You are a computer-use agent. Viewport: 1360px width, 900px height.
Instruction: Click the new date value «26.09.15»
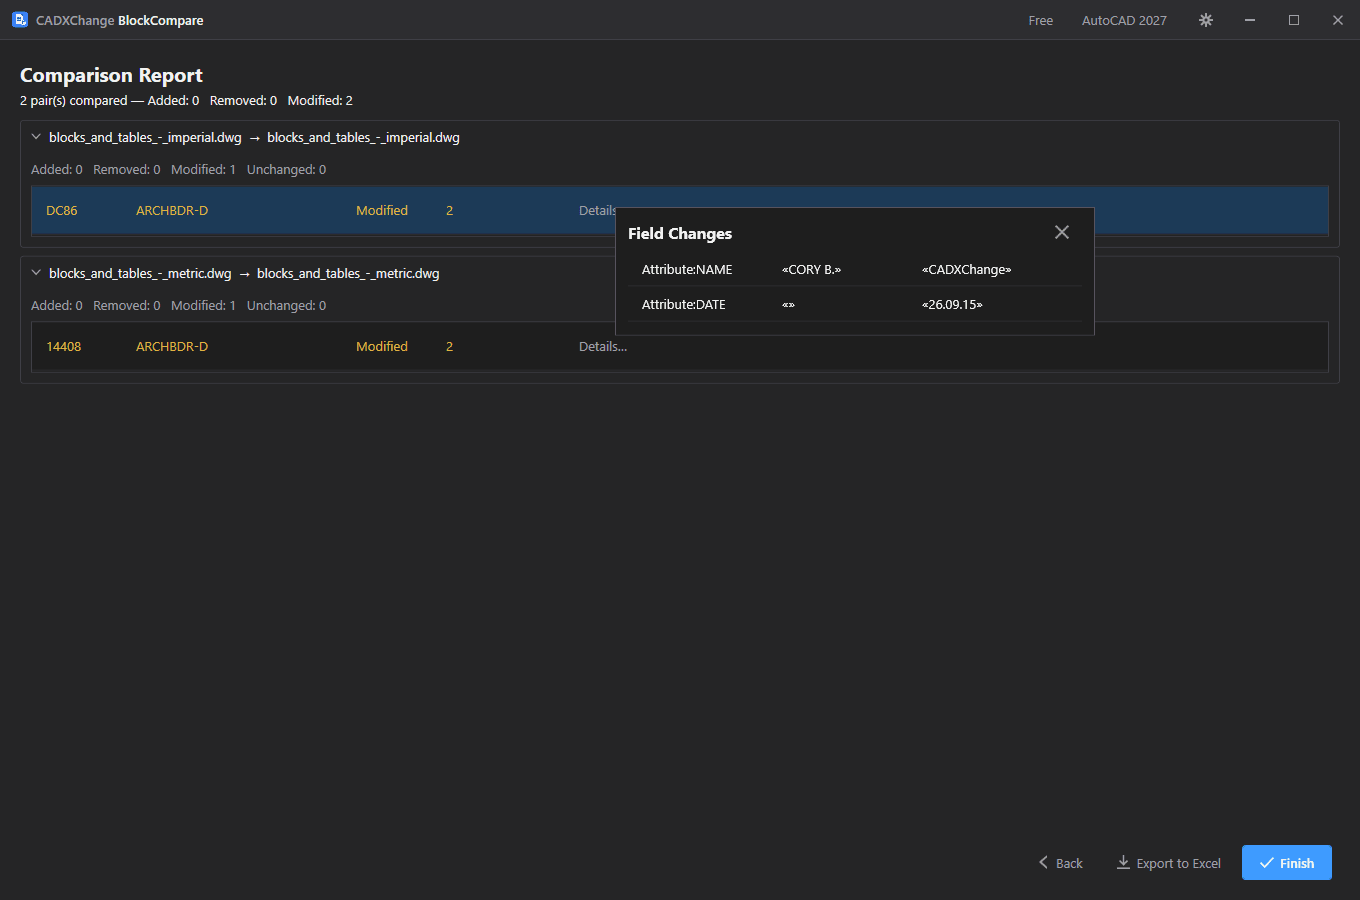[x=952, y=304]
